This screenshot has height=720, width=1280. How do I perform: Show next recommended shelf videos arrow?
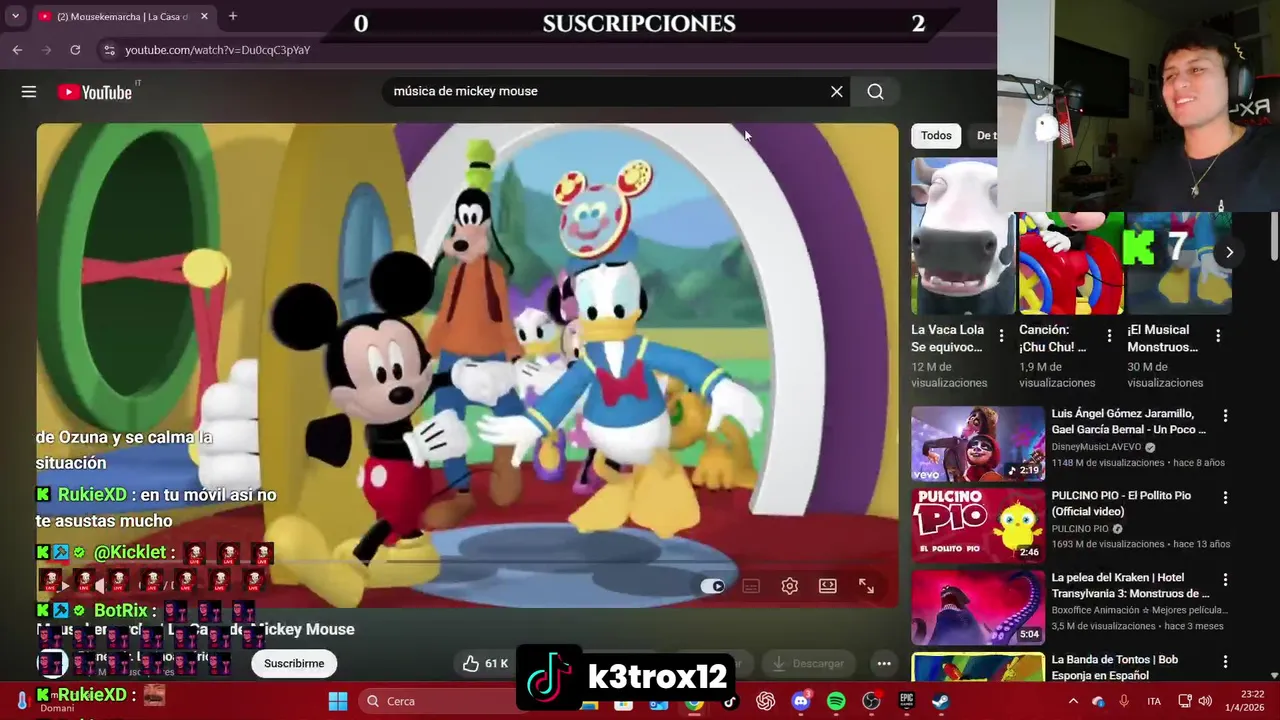point(1229,252)
